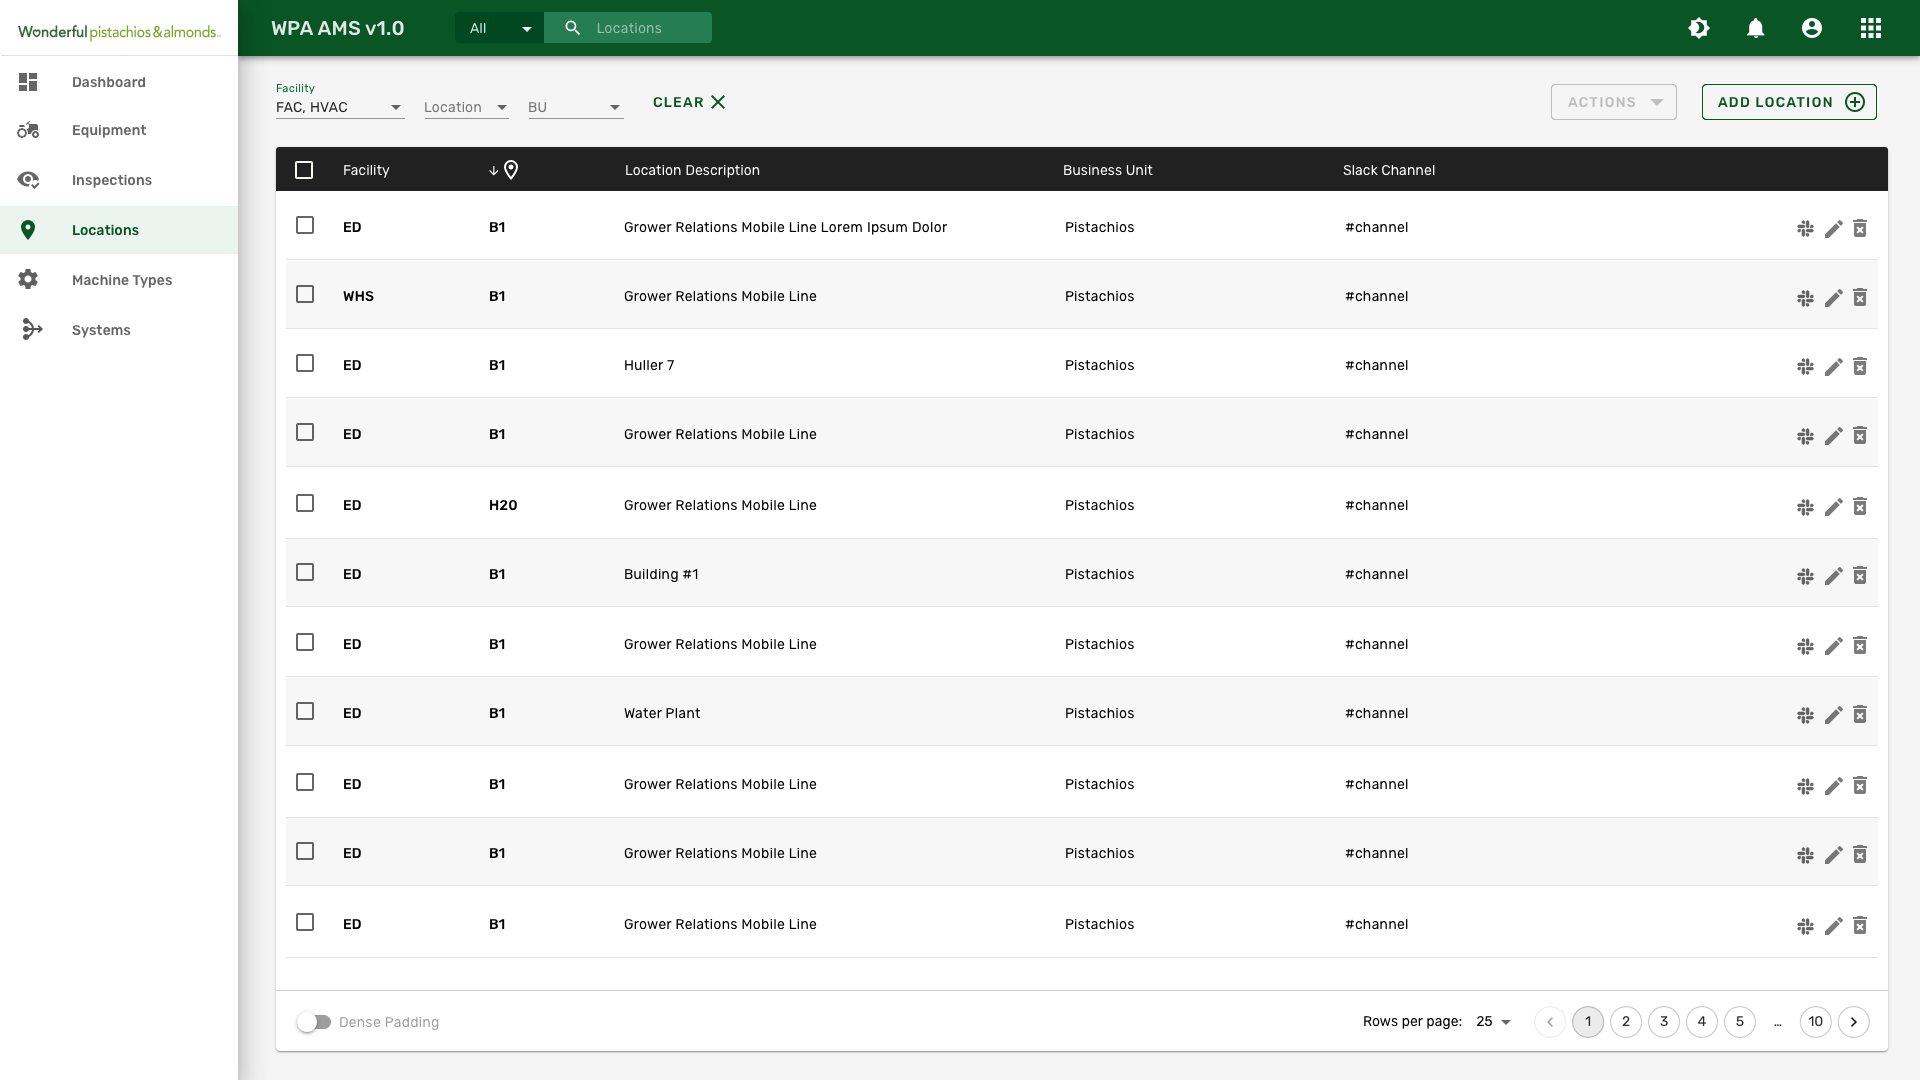Go to Equipment in sidebar
1920x1080 pixels.
[108, 130]
